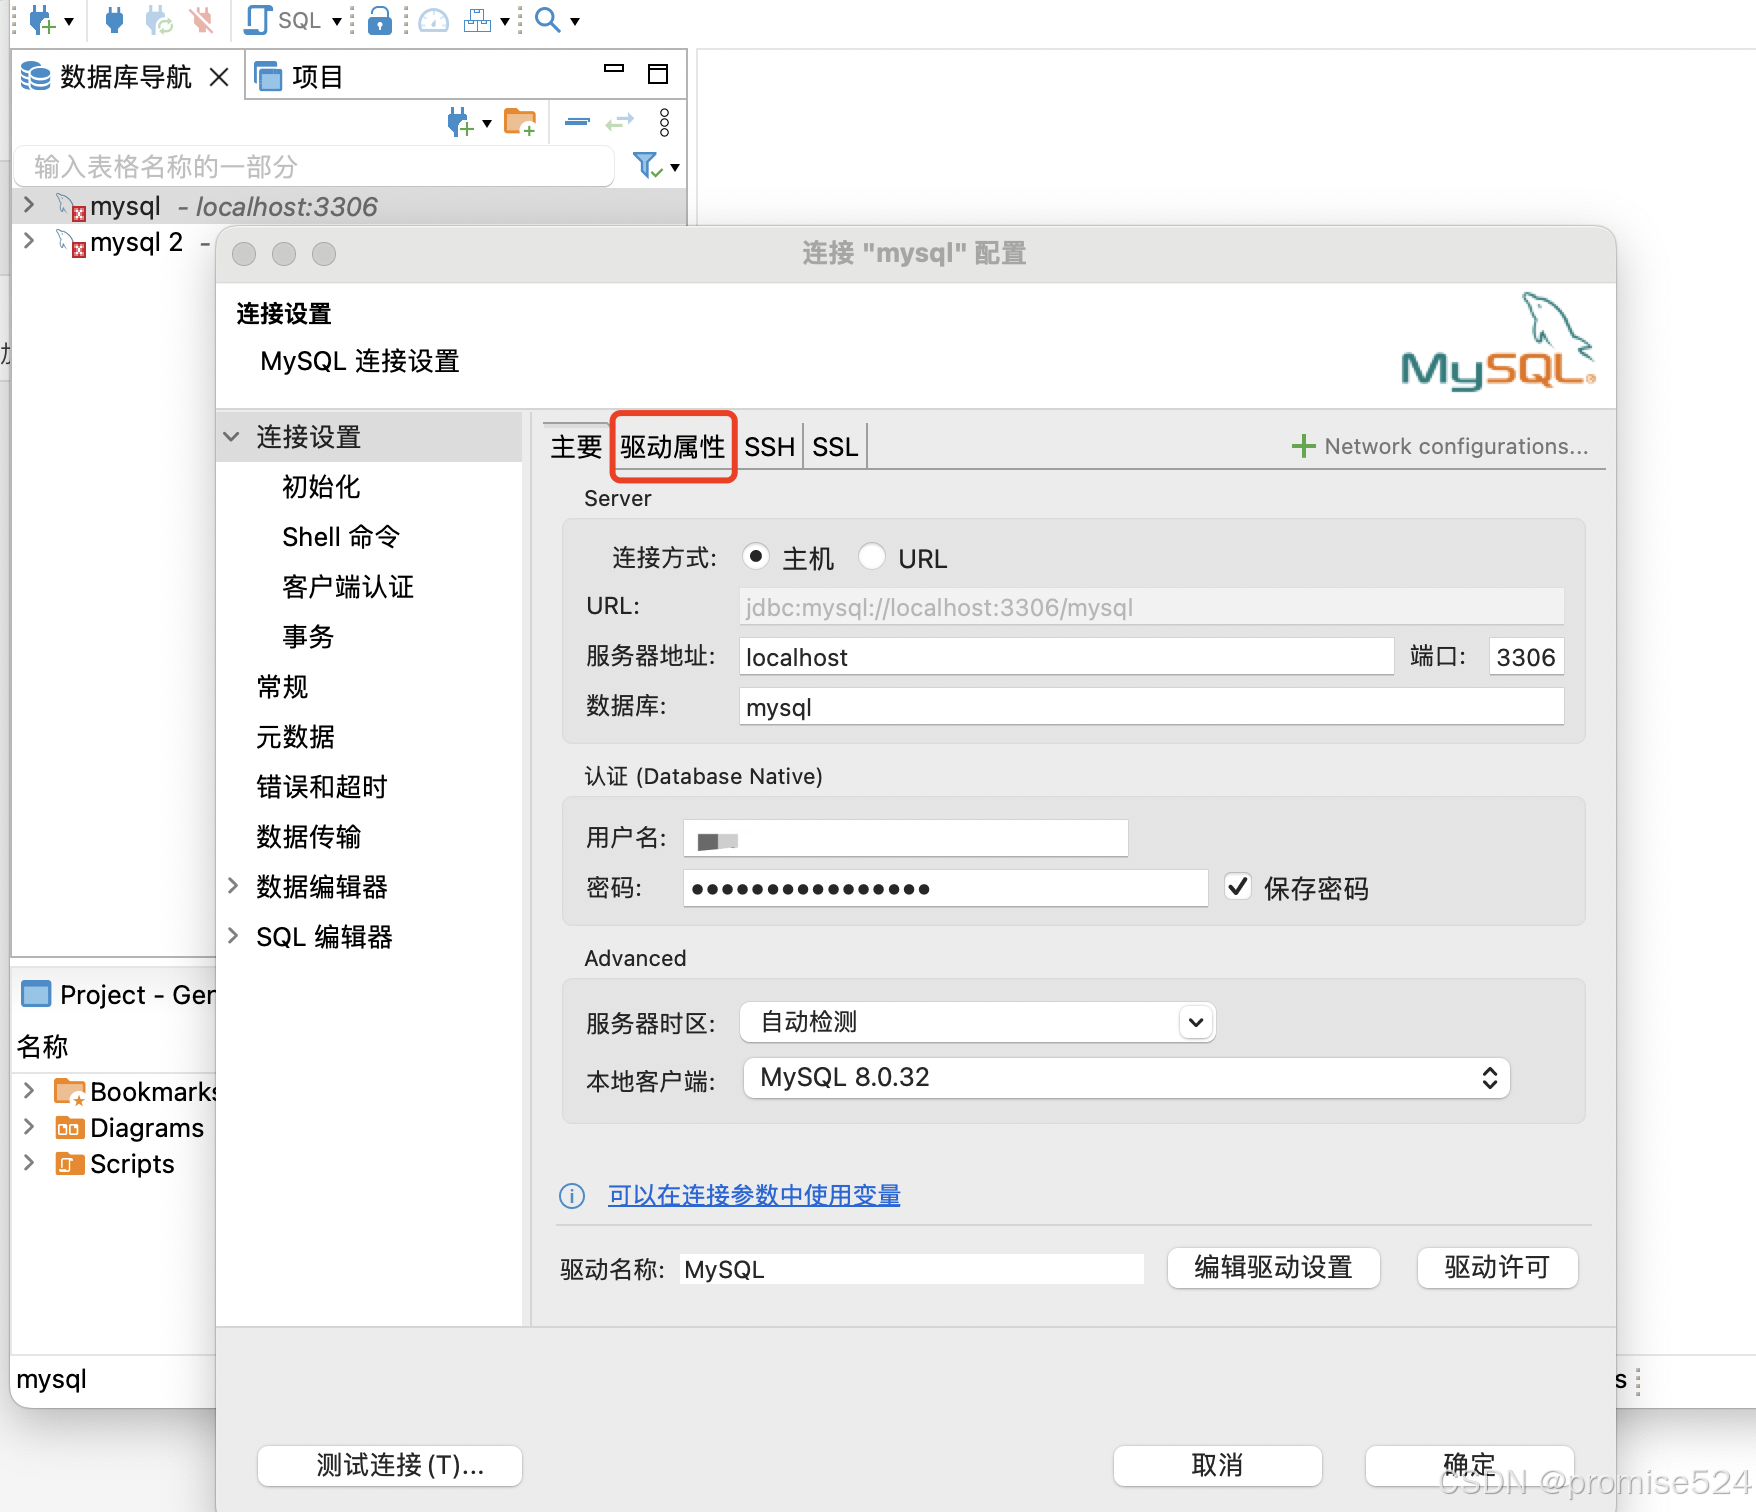Click the disconnect red plug icon in toolbar
The height and width of the screenshot is (1512, 1756).
click(x=202, y=19)
